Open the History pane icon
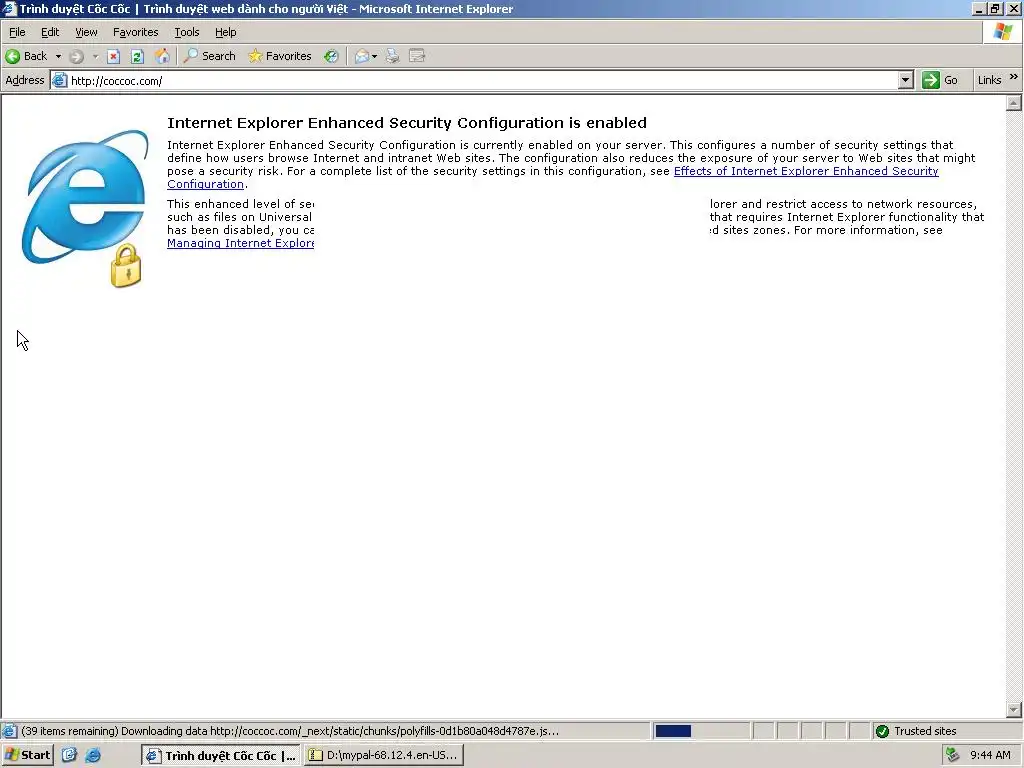1024x768 pixels. click(x=332, y=56)
